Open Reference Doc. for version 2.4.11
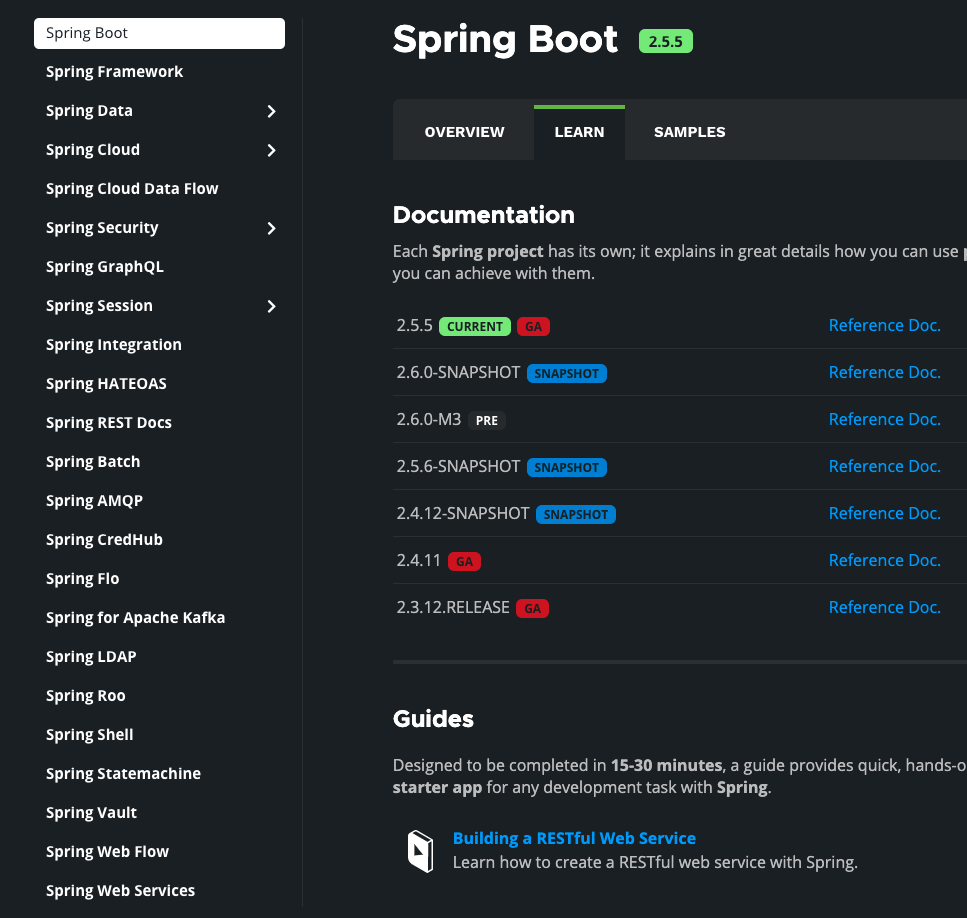 pos(884,560)
